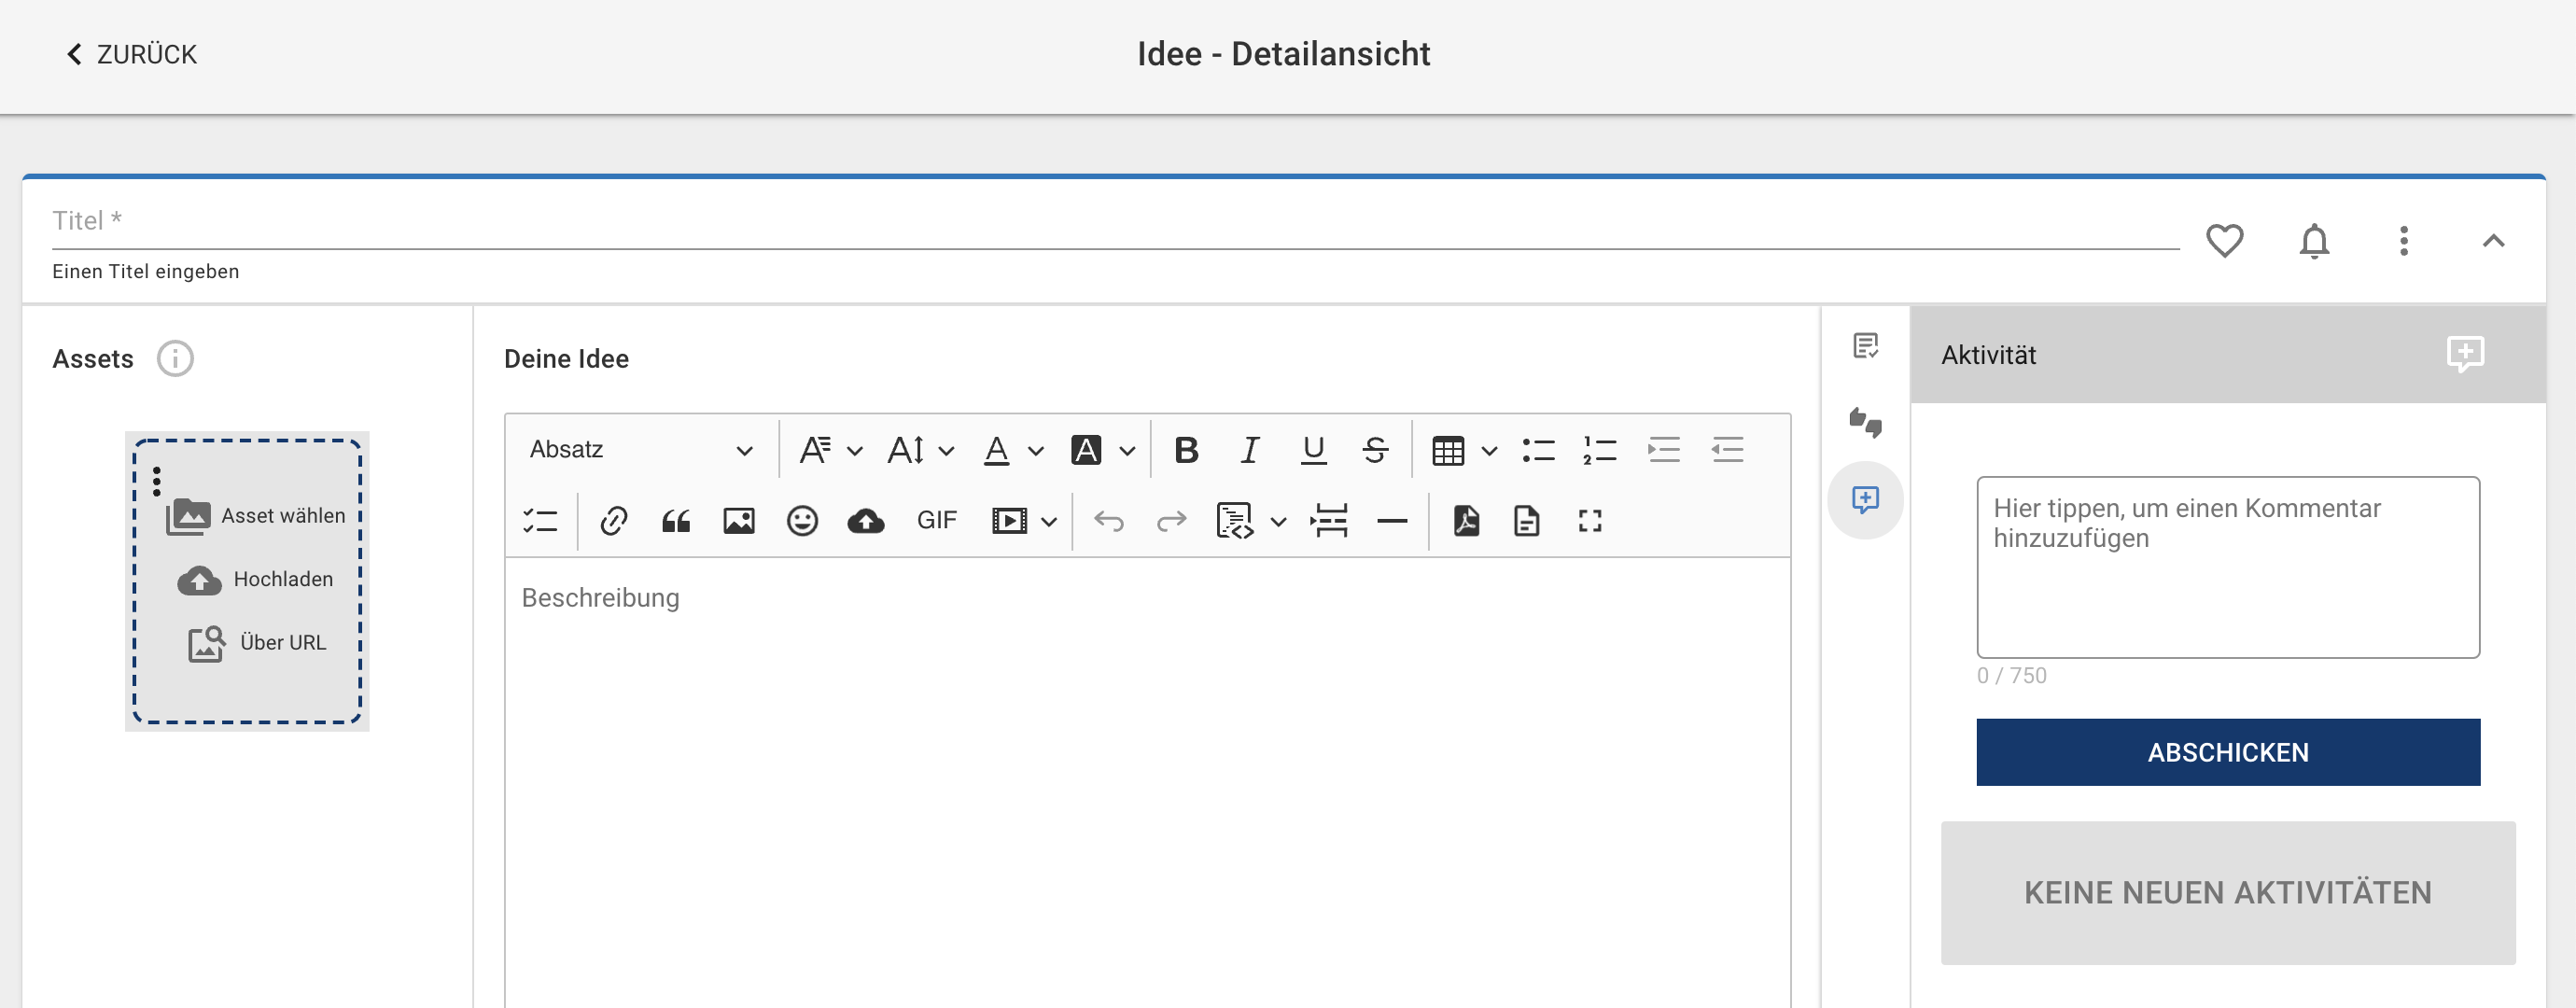Redo the last edit
The width and height of the screenshot is (2576, 1008).
(1171, 521)
